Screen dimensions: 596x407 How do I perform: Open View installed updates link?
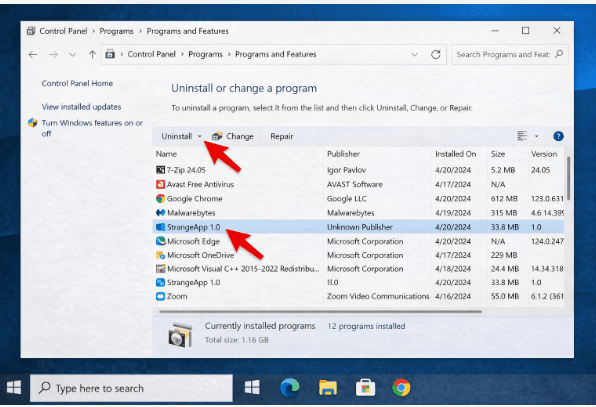(x=81, y=107)
